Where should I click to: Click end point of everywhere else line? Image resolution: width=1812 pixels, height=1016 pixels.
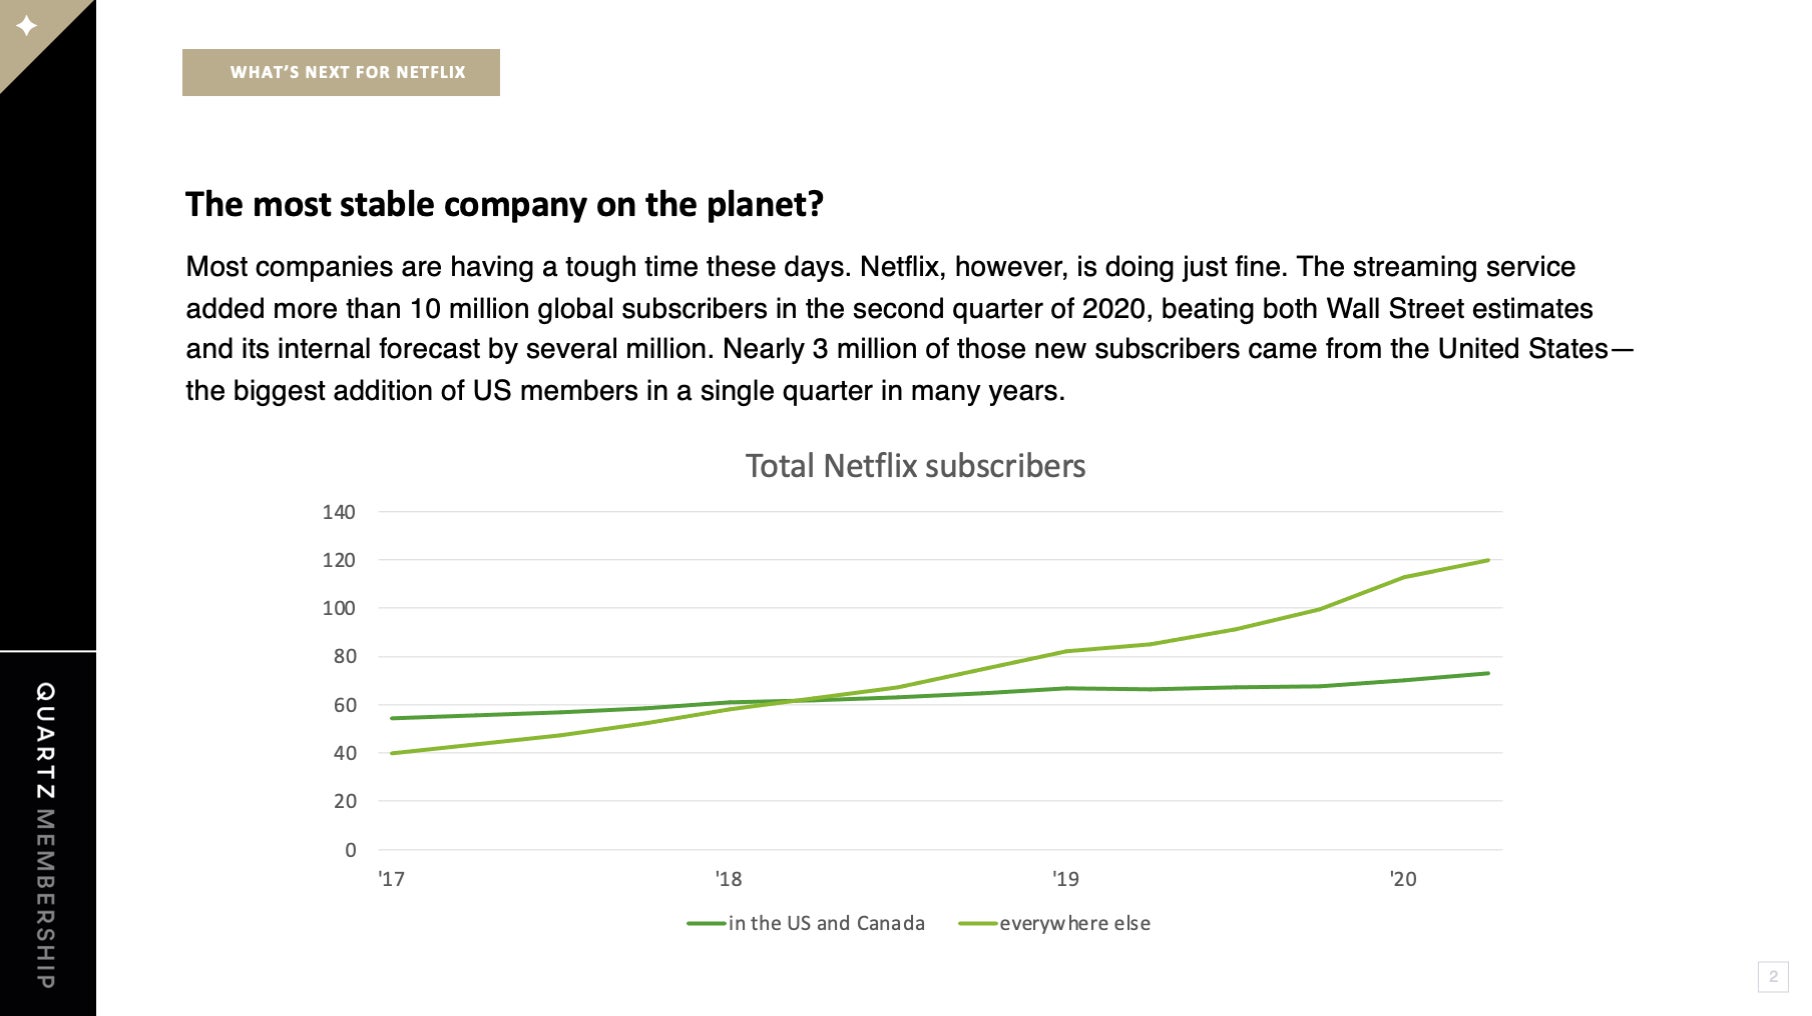pyautogui.click(x=1488, y=560)
